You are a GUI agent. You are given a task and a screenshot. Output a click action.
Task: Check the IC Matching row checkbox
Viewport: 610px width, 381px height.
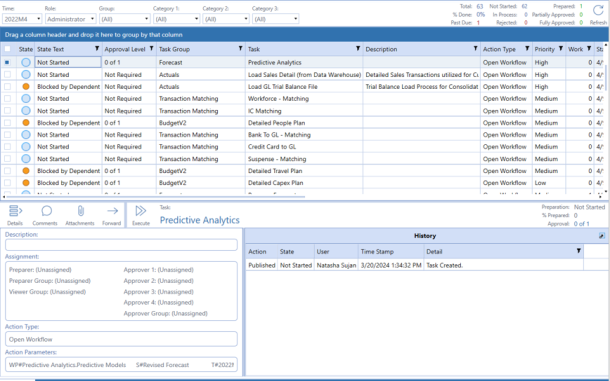[7, 111]
